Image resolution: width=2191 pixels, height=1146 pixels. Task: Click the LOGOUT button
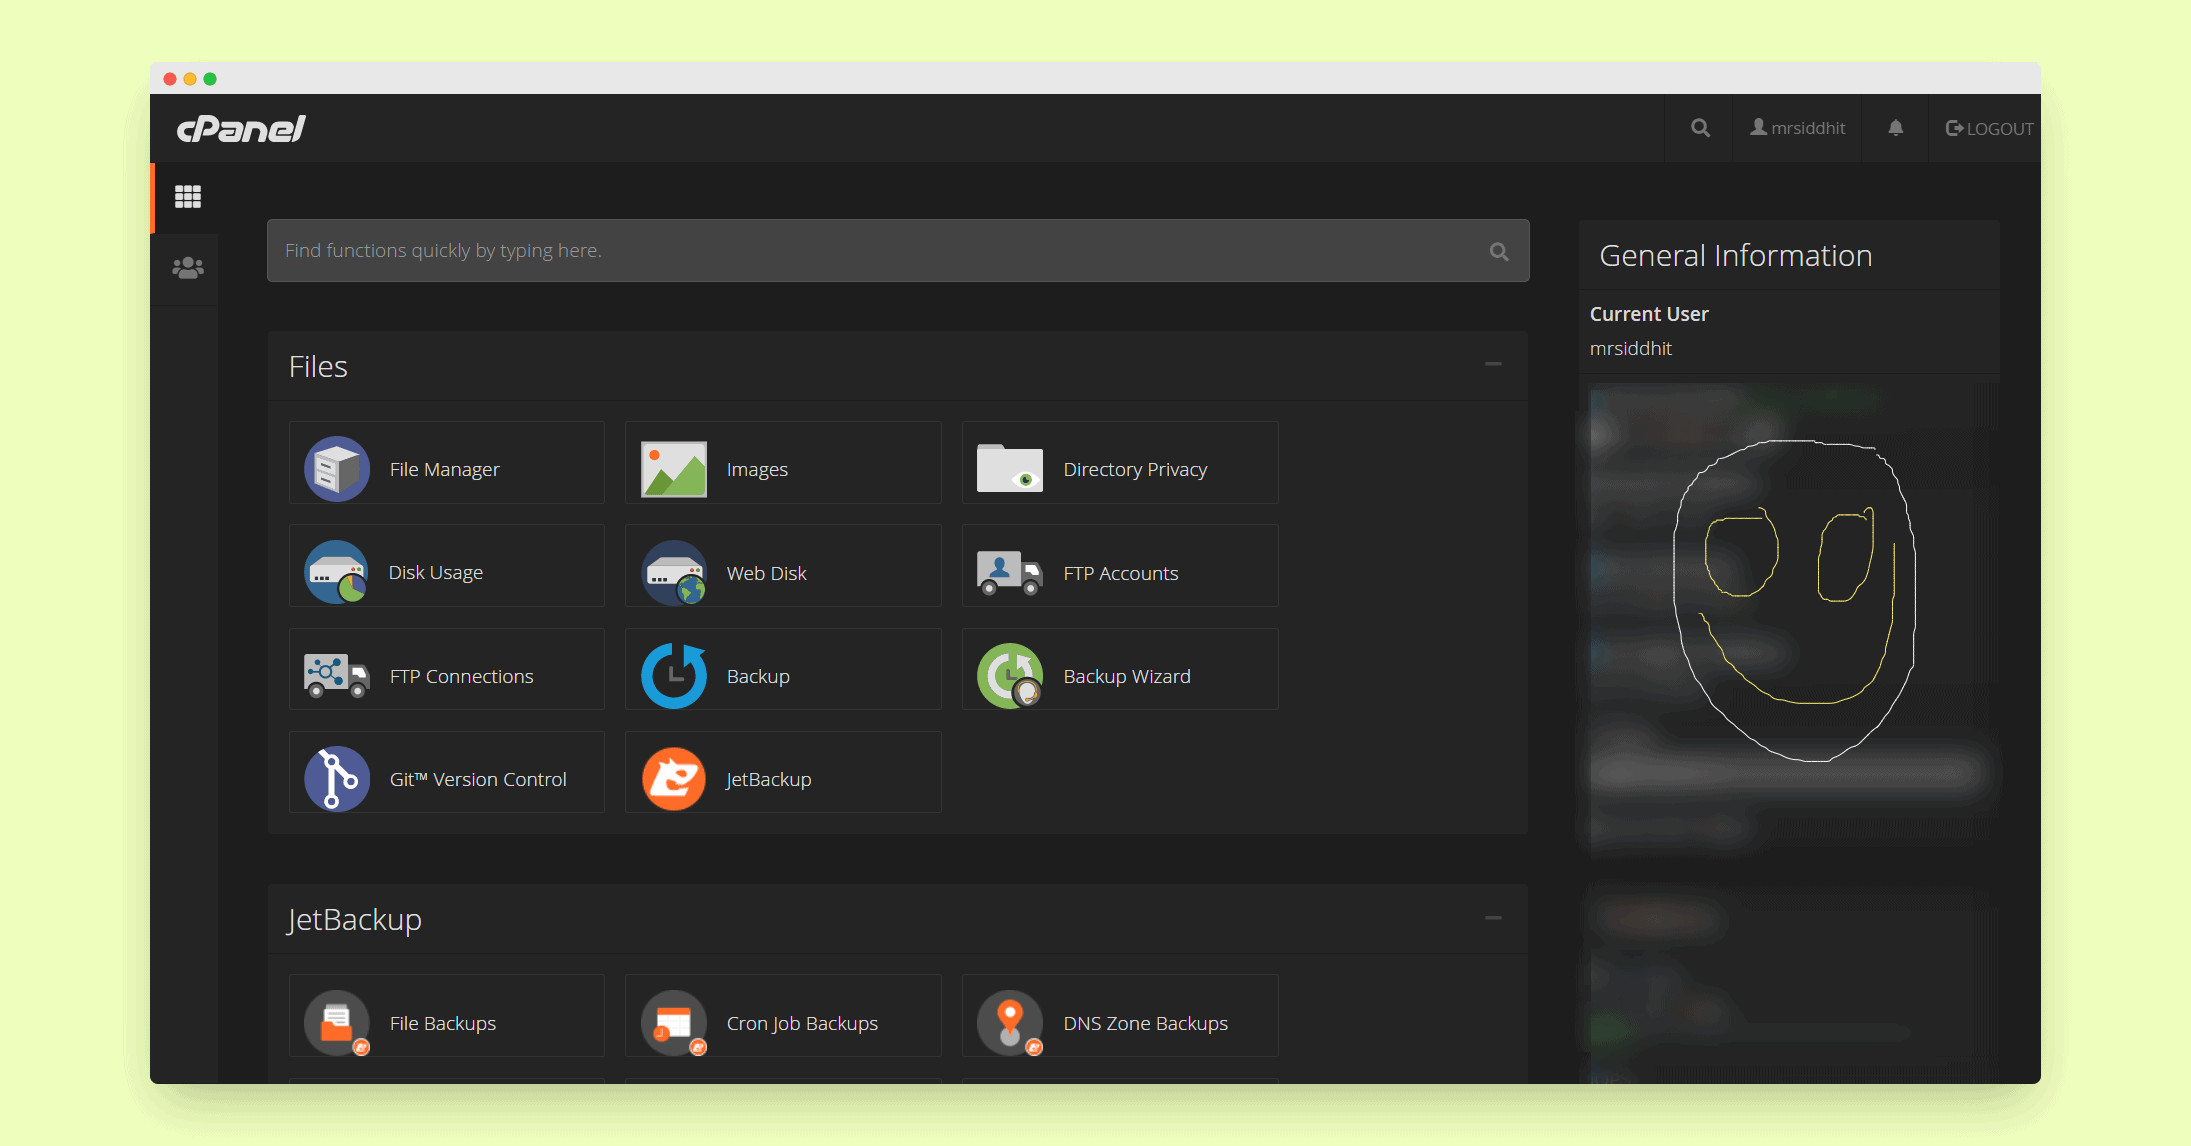1989,128
